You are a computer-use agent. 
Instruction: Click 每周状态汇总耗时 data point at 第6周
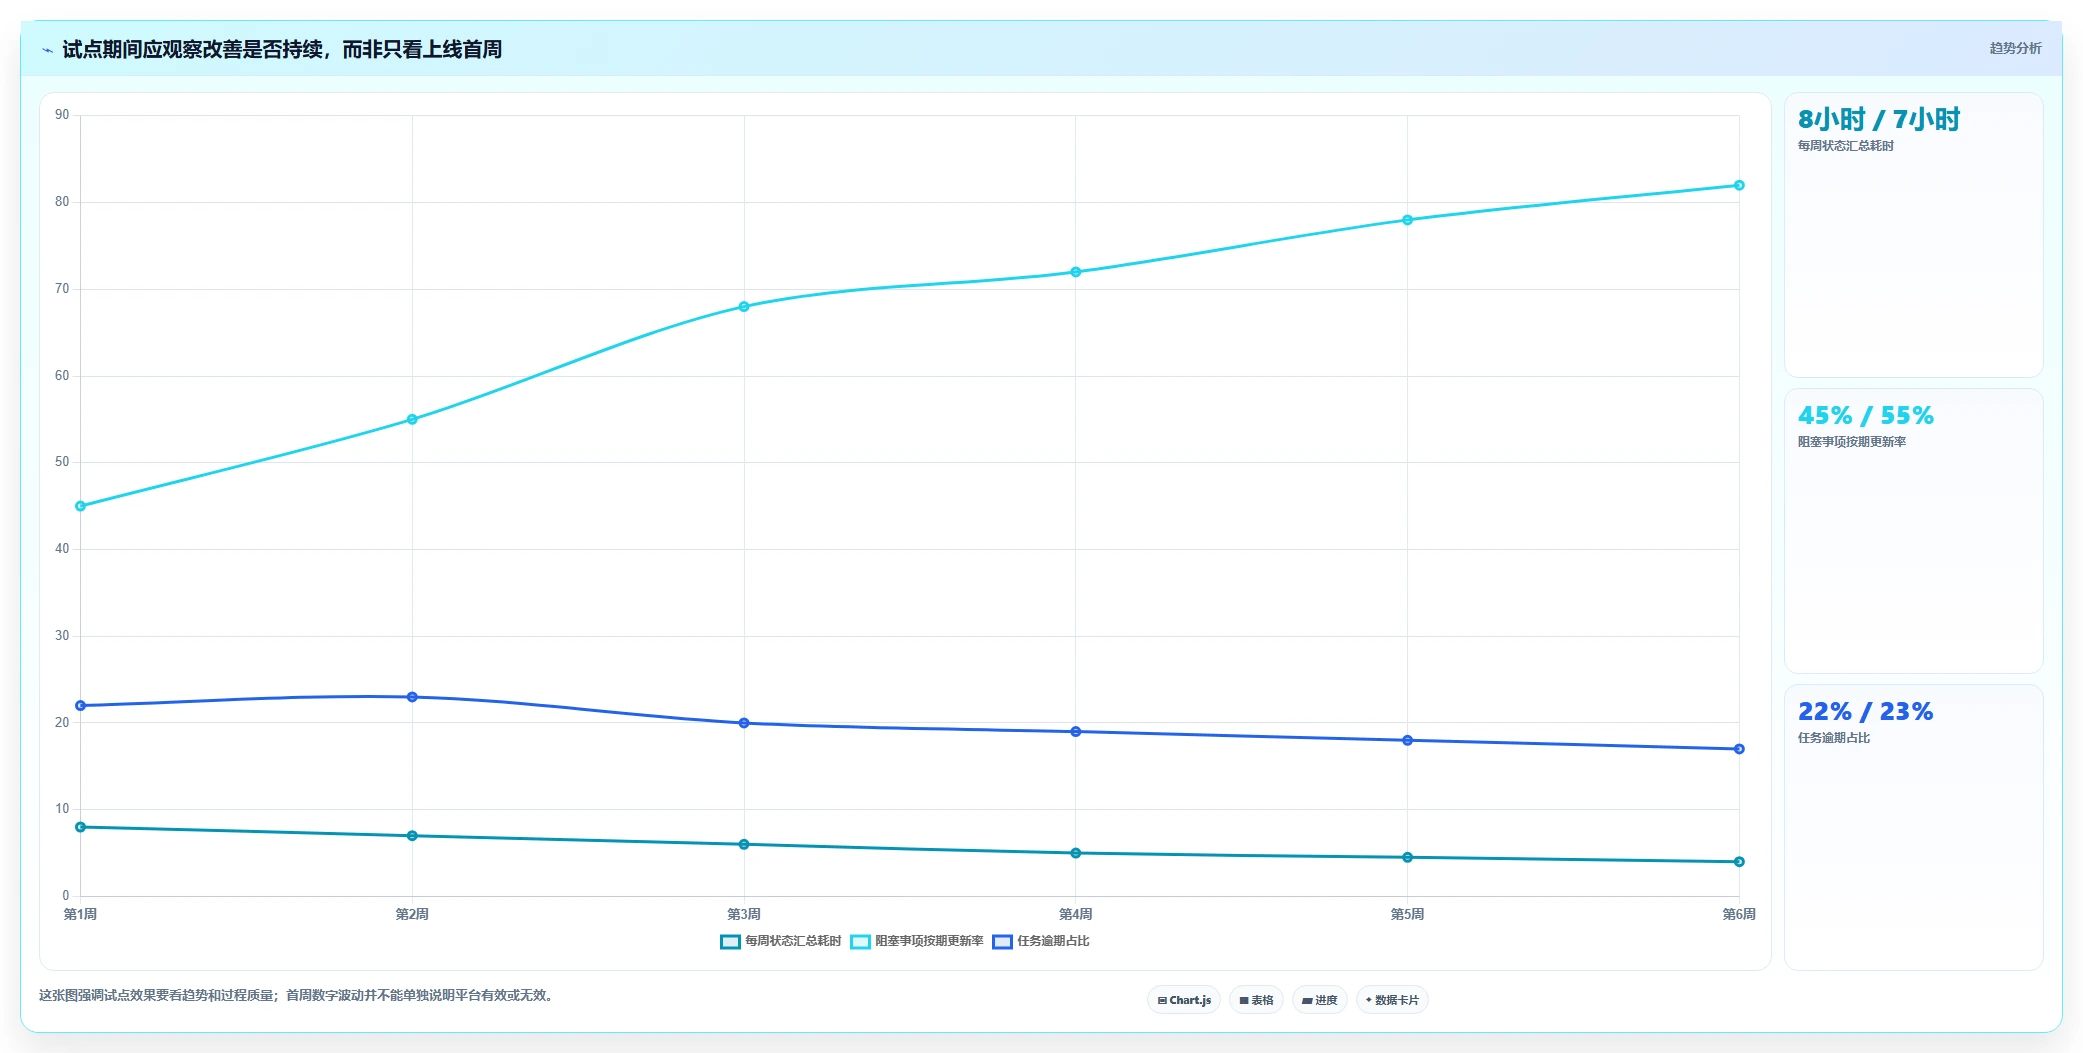coord(1739,862)
